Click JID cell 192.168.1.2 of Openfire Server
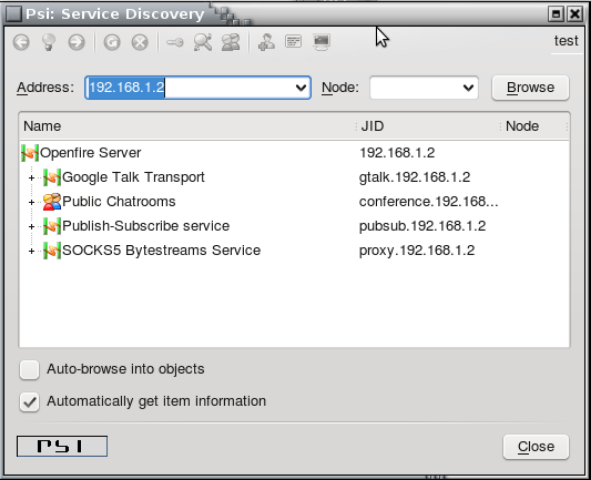The width and height of the screenshot is (591, 480). click(397, 153)
